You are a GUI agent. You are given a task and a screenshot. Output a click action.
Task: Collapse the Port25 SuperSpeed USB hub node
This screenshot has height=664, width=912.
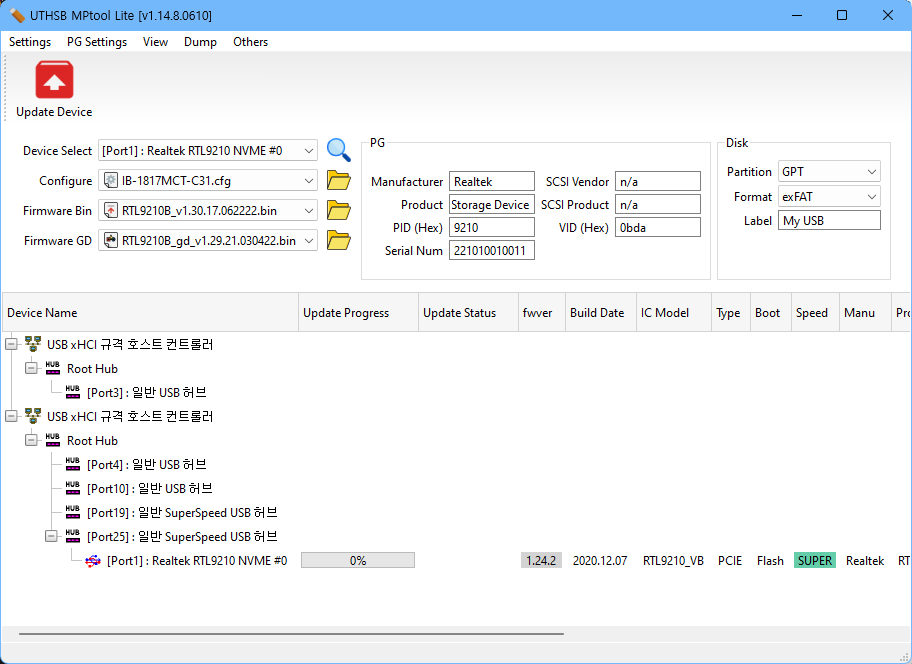(51, 536)
